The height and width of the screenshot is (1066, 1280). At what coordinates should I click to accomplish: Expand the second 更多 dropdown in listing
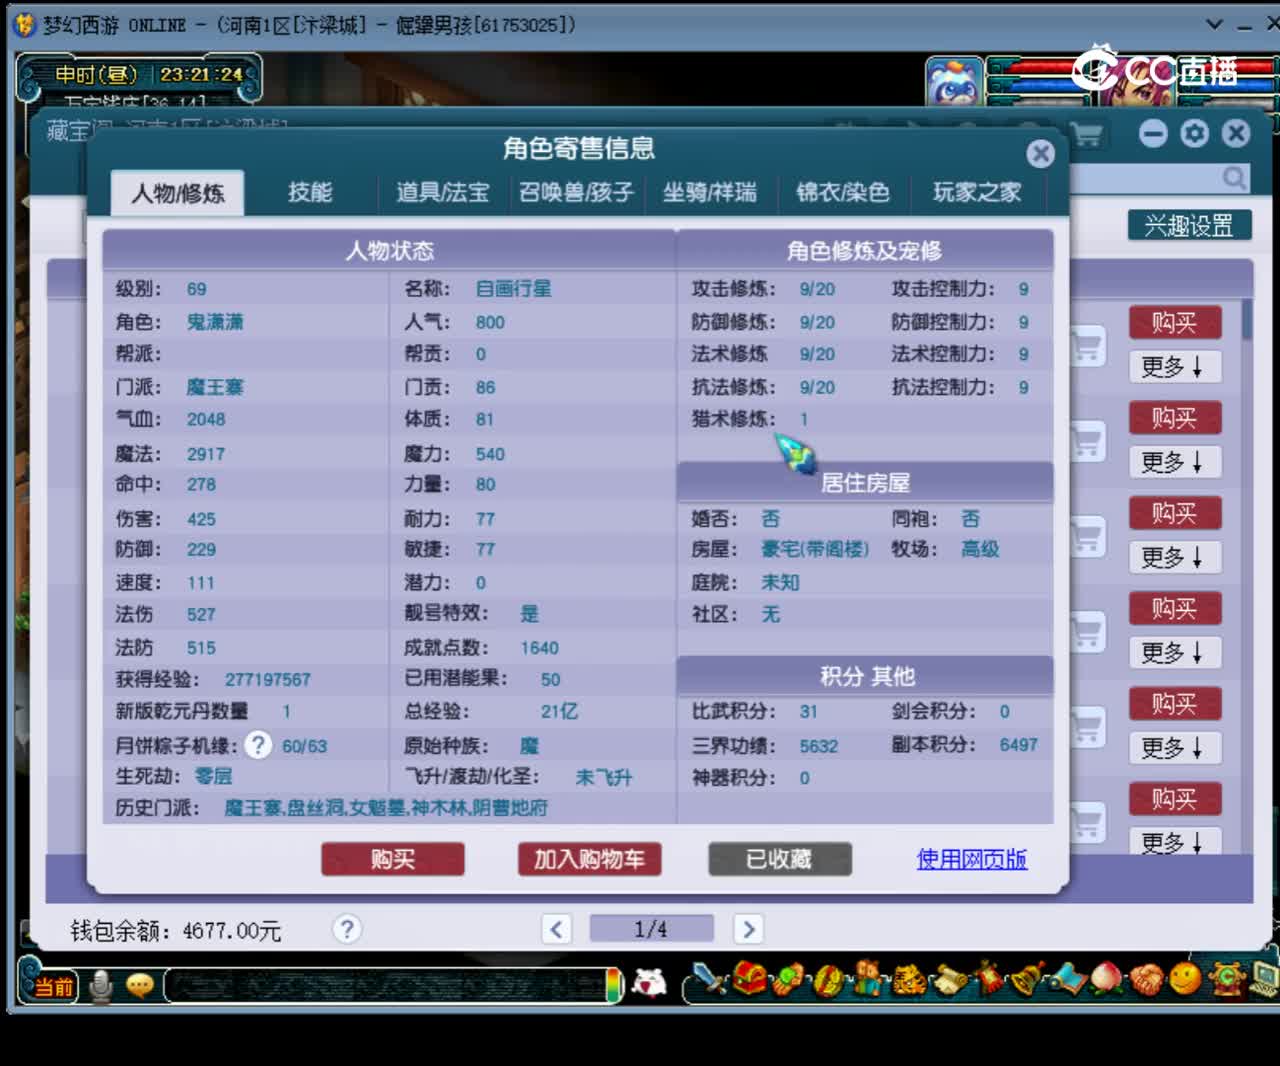[1175, 462]
